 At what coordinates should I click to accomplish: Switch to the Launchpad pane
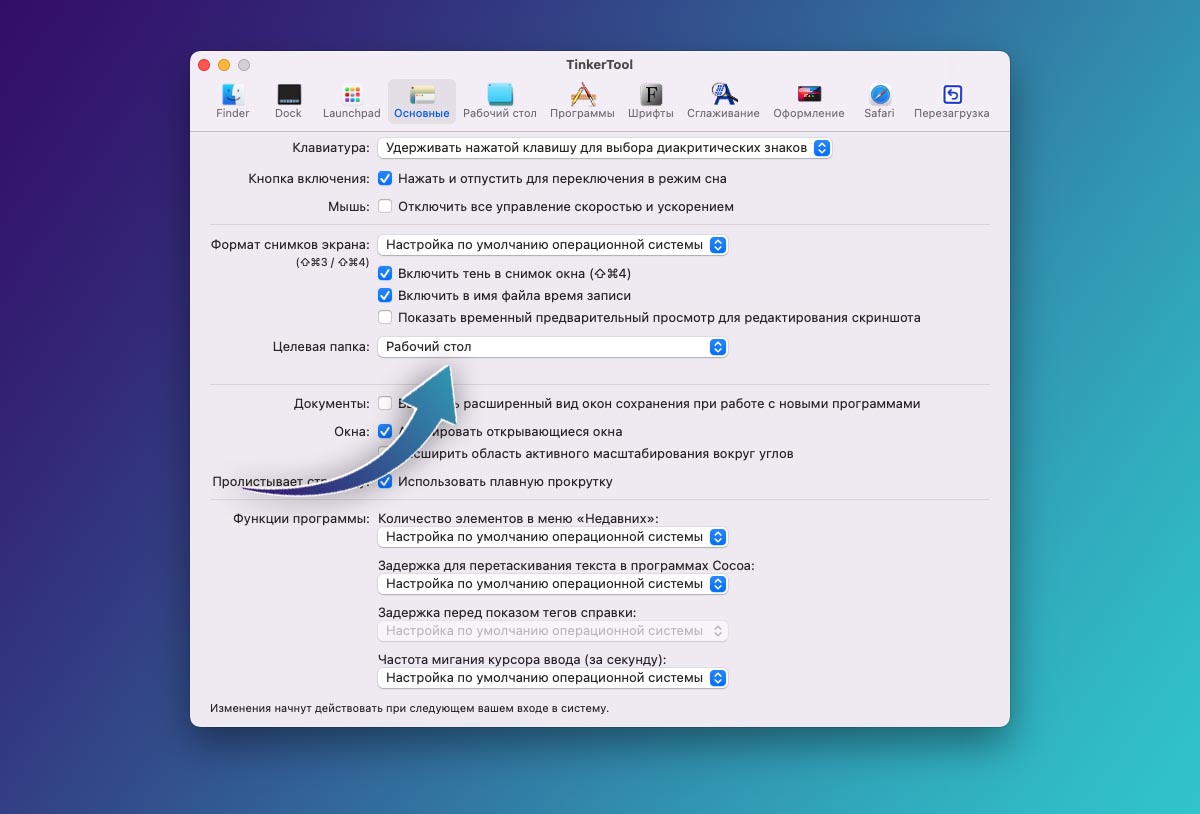[352, 101]
